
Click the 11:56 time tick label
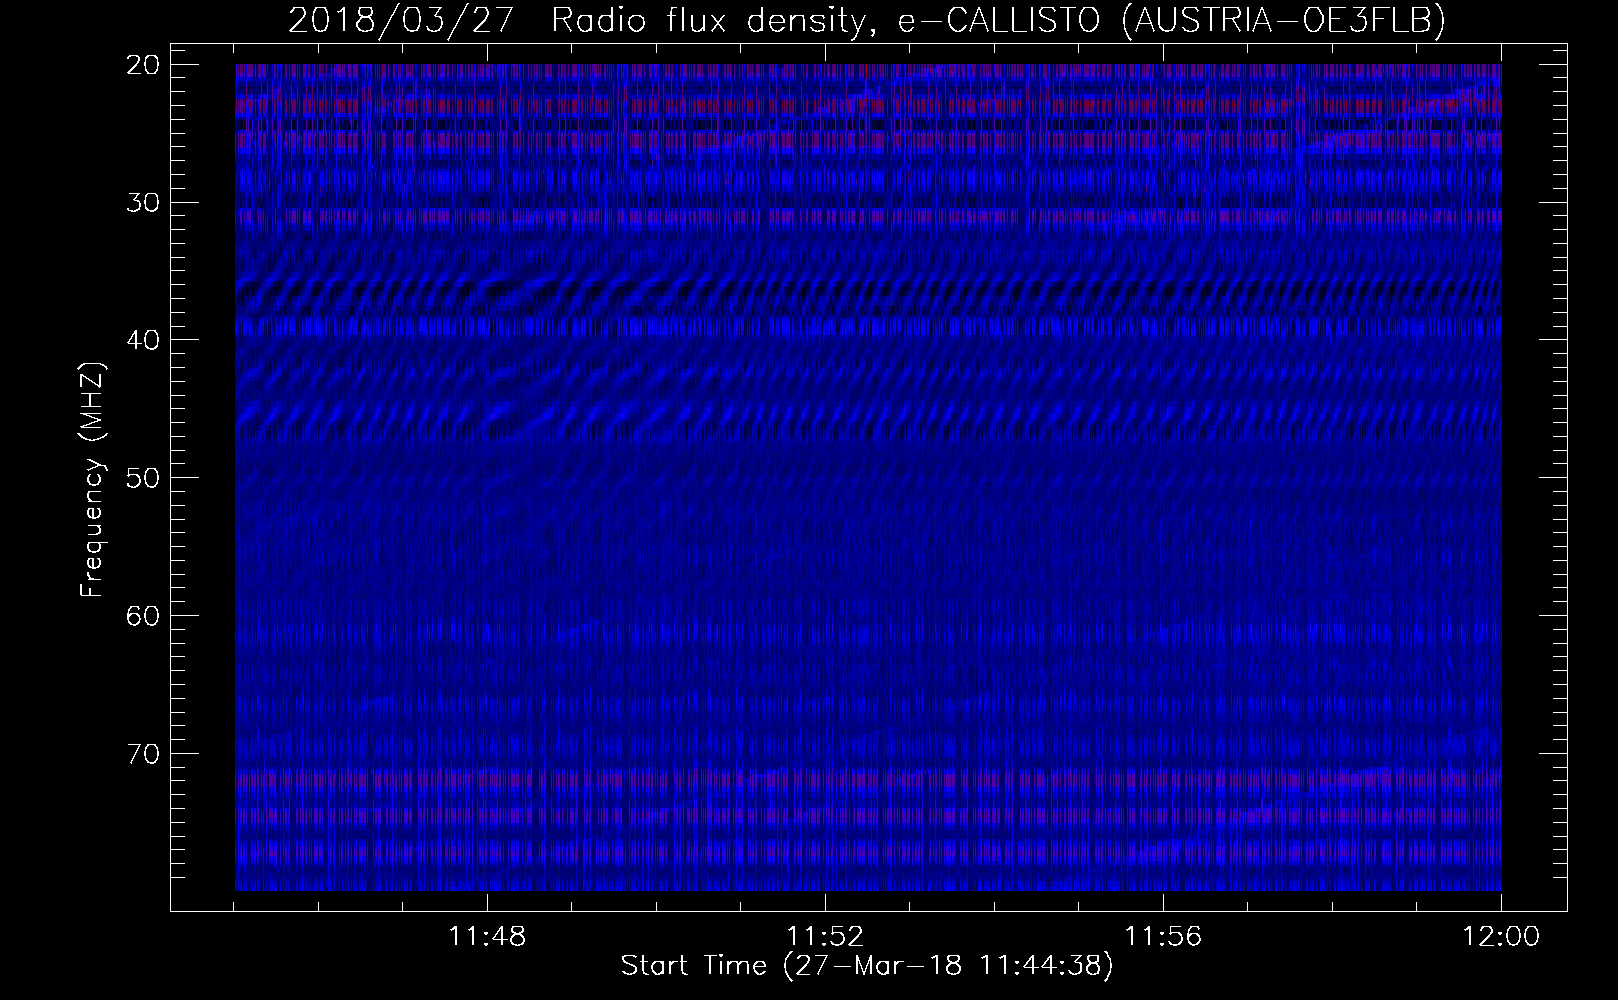click(x=1163, y=937)
